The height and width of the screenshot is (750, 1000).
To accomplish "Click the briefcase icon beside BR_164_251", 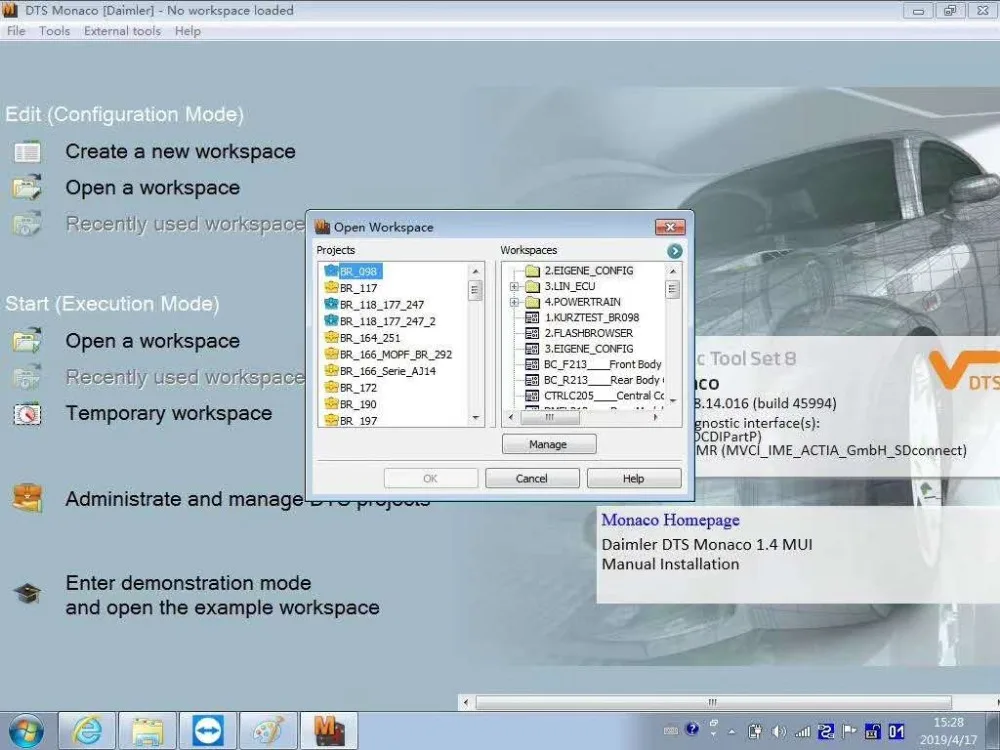I will pos(331,337).
